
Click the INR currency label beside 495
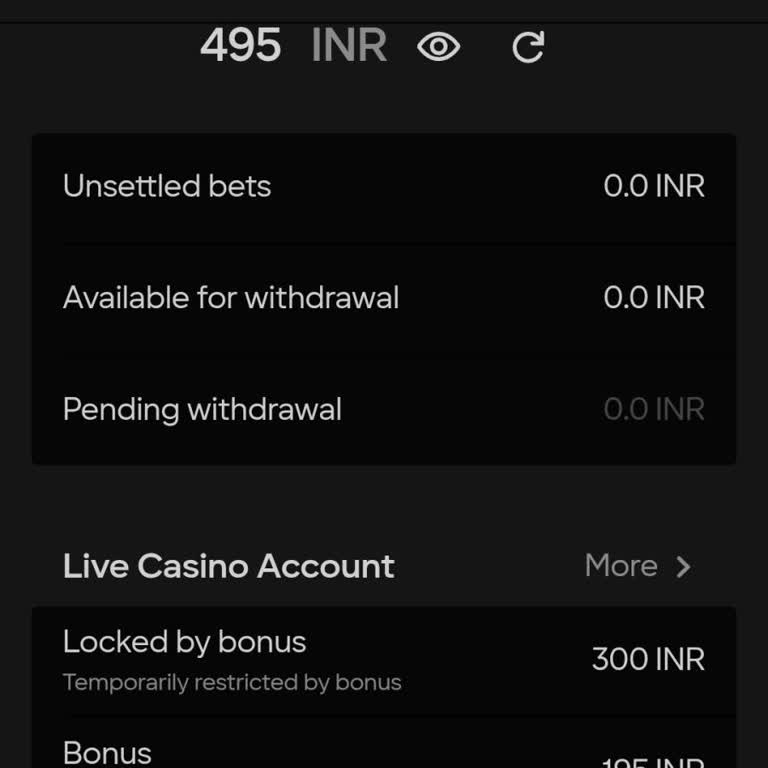[349, 46]
